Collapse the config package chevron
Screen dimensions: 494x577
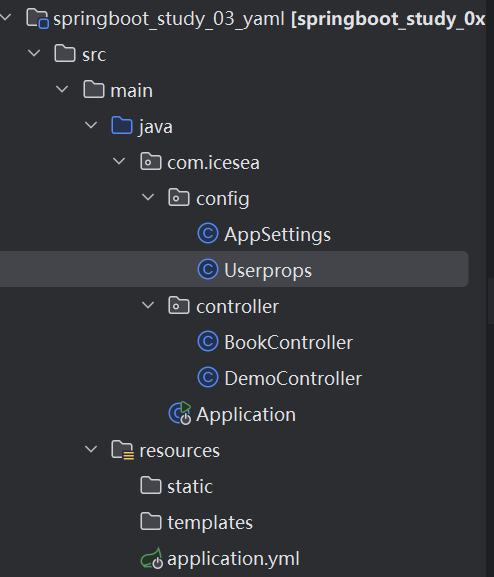point(148,197)
